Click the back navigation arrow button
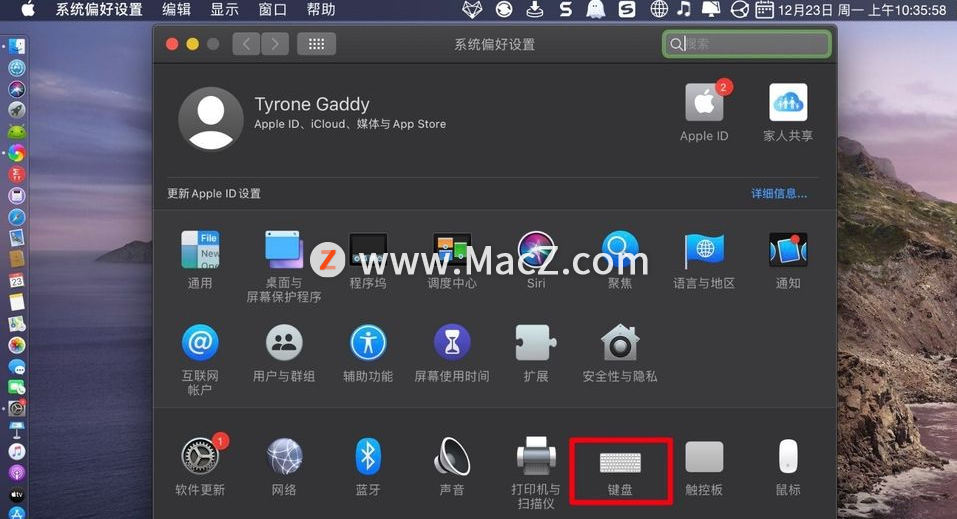The height and width of the screenshot is (519, 957). pyautogui.click(x=247, y=44)
